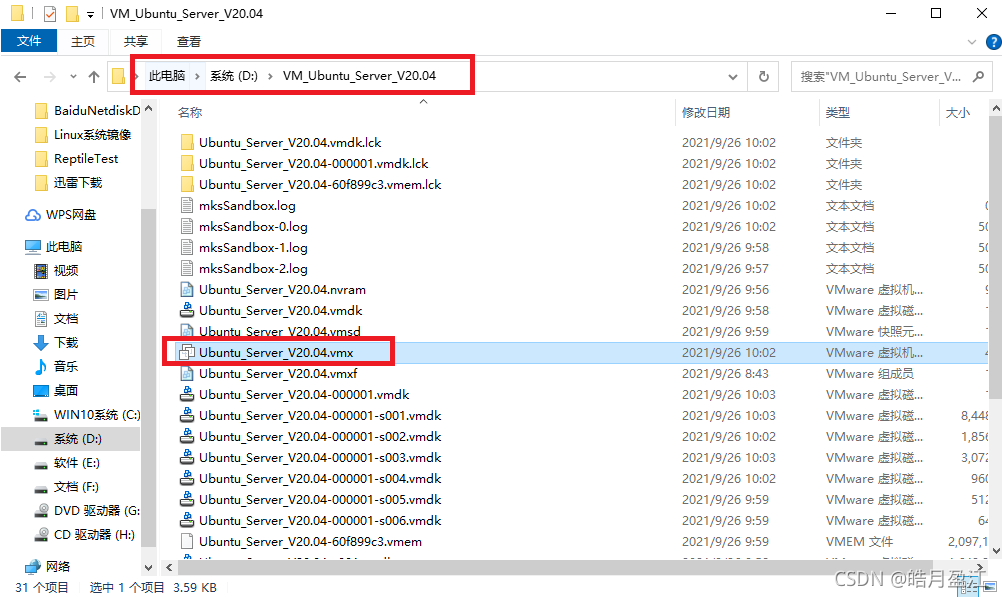This screenshot has width=1002, height=597.
Task: Select 文档 (F:) drive in sidebar
Action: pos(66,487)
